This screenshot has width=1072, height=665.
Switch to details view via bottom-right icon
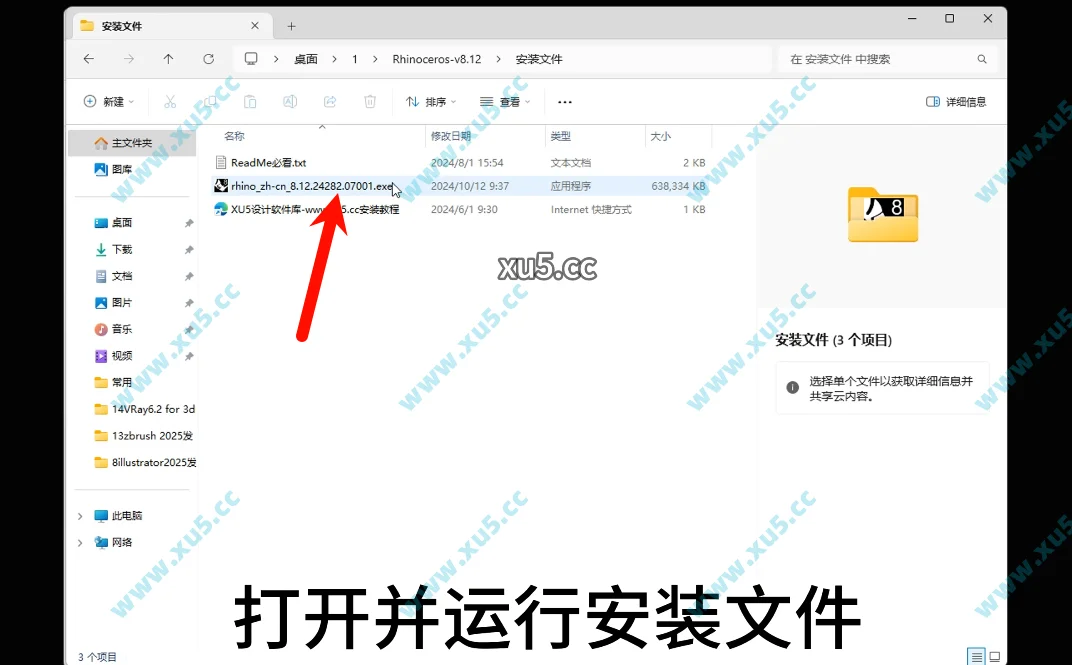[x=976, y=656]
